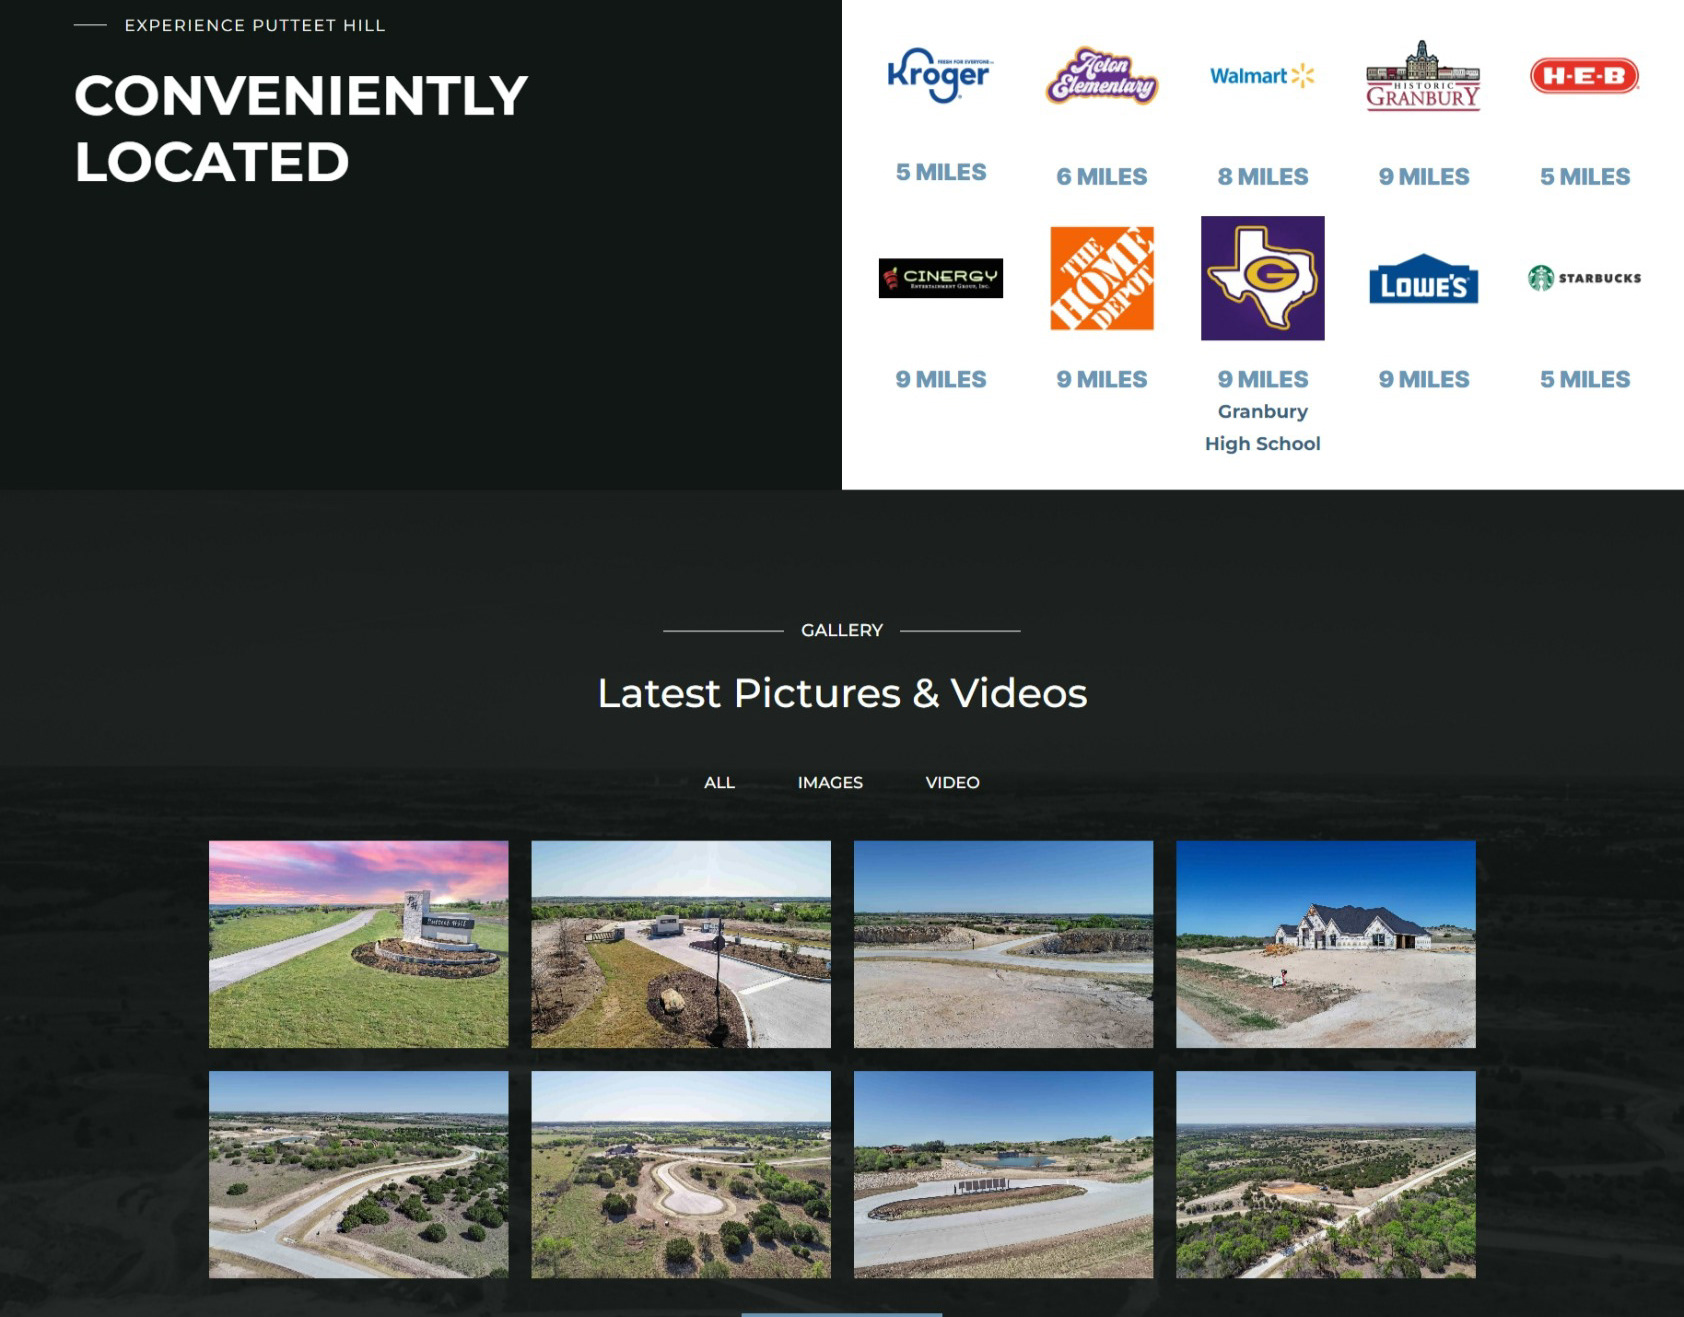Select the ALL gallery filter
Screen dimensions: 1684x1317
click(x=719, y=783)
